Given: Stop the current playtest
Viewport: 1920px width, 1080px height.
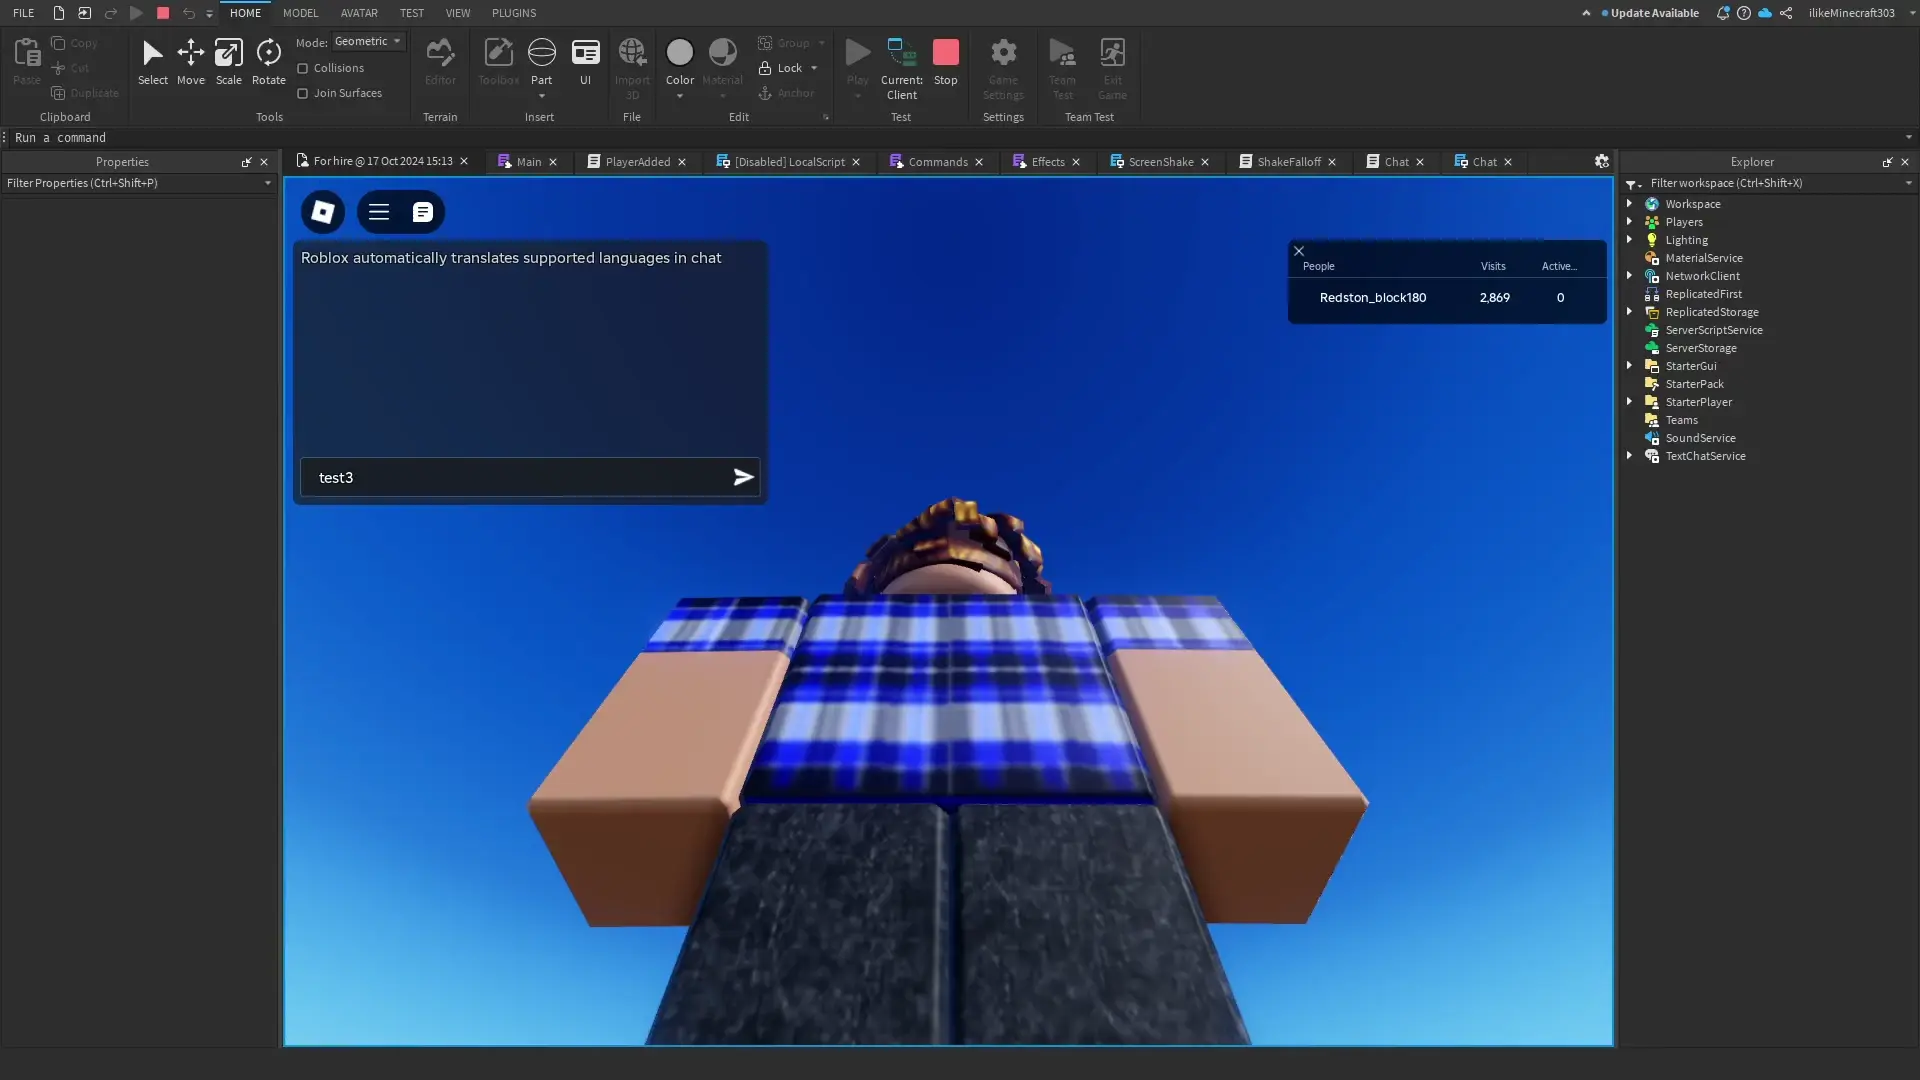Looking at the screenshot, I should (x=945, y=55).
